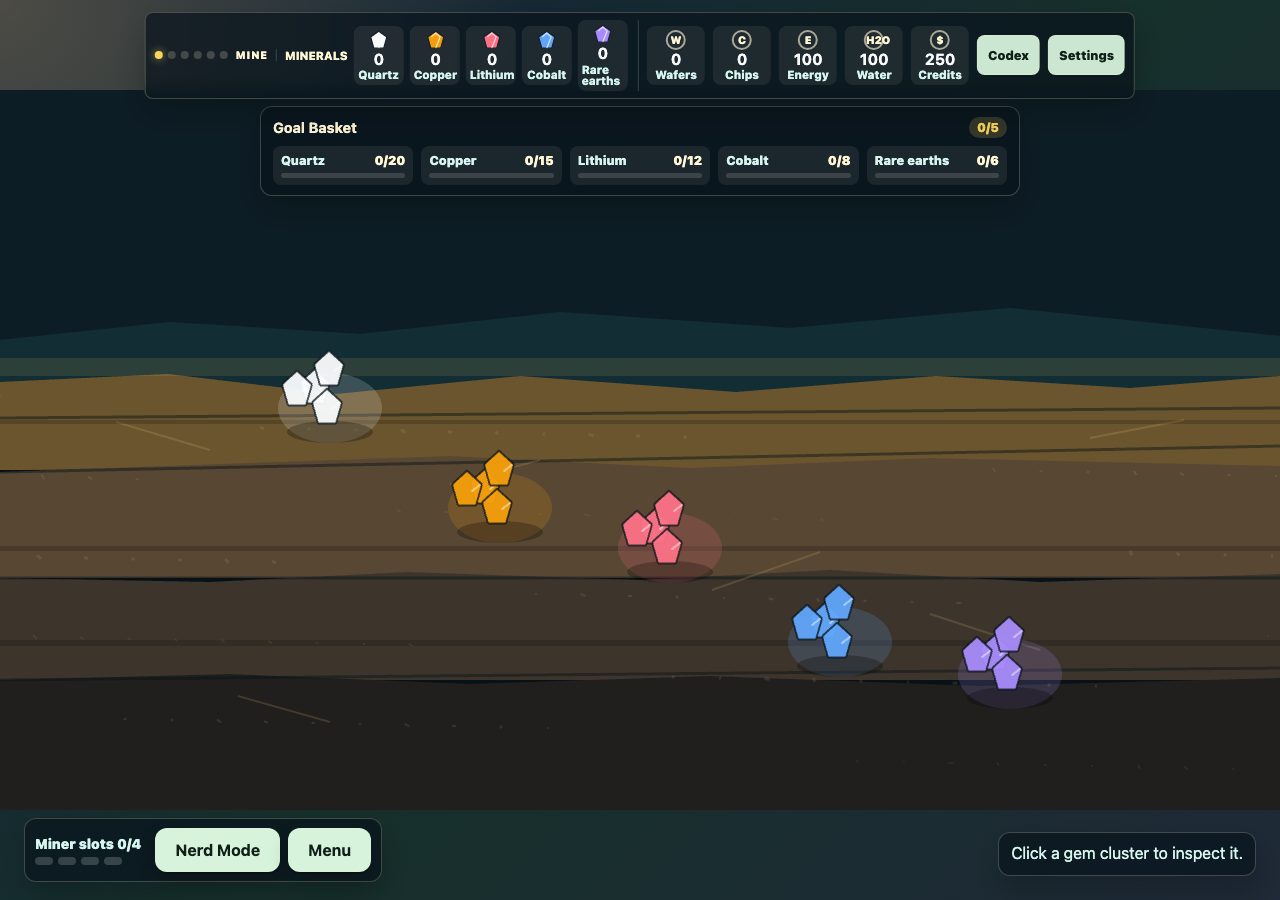Open the Menu button

[x=329, y=850]
